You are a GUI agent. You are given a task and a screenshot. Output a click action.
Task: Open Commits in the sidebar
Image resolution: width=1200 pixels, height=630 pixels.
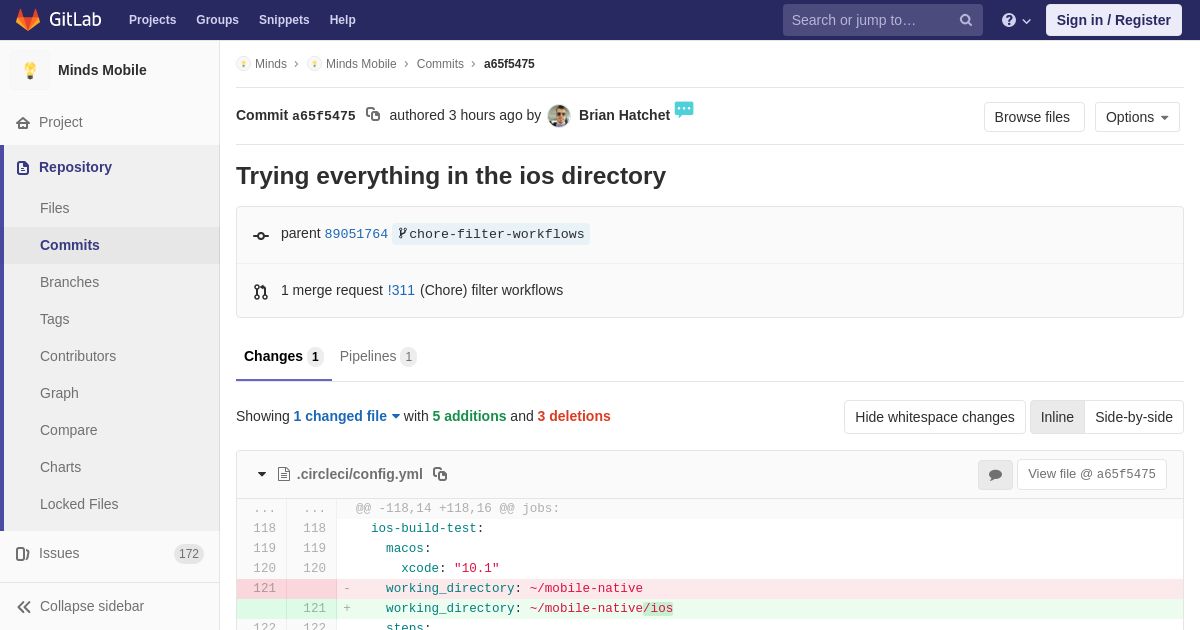tap(70, 245)
